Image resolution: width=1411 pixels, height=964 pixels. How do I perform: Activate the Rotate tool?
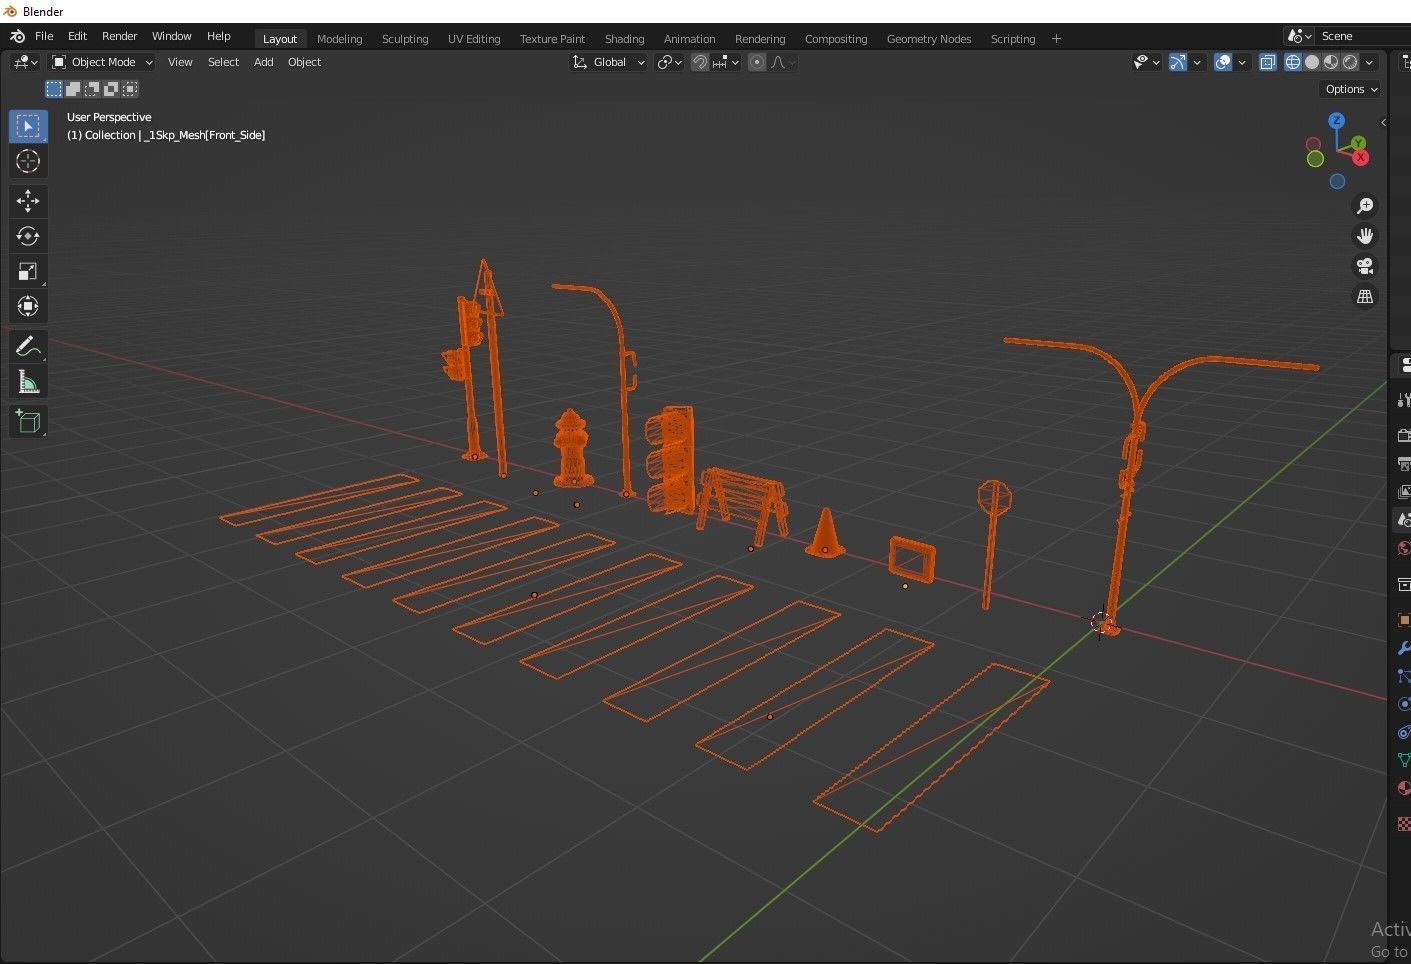[x=28, y=236]
